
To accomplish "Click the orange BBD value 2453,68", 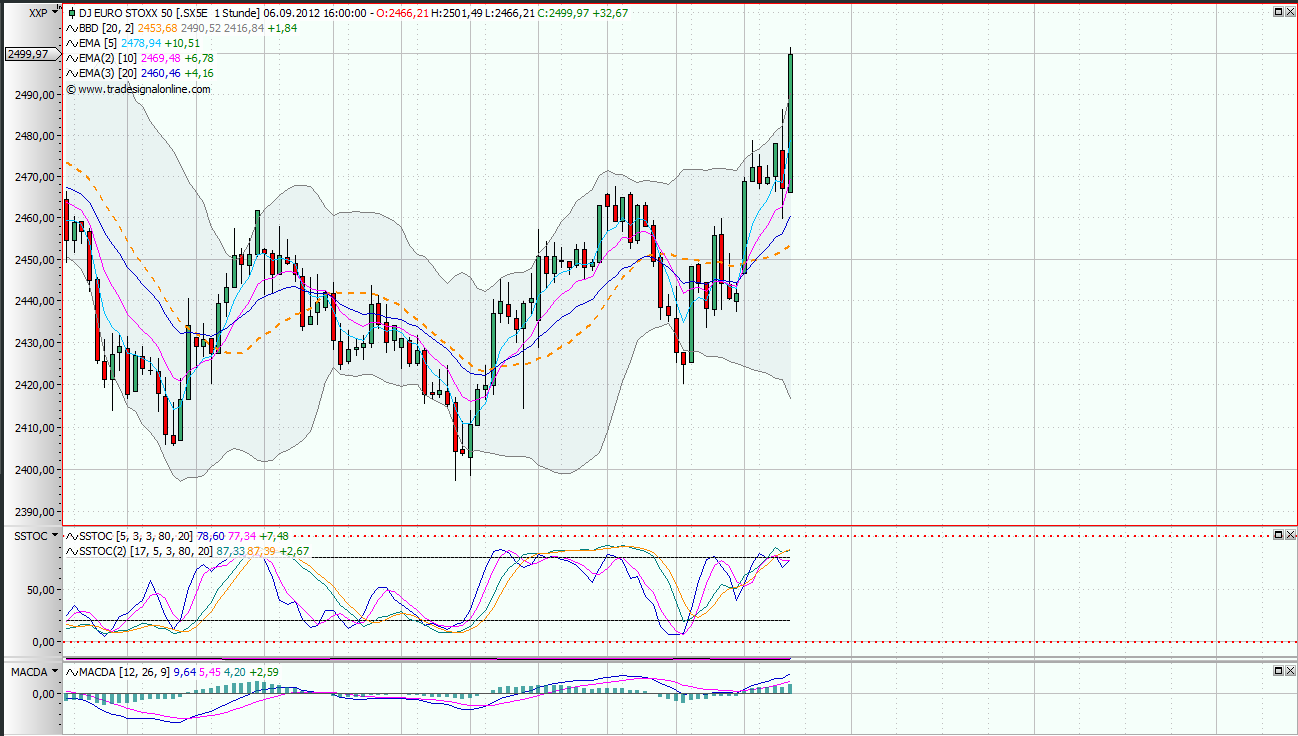I will (156, 28).
